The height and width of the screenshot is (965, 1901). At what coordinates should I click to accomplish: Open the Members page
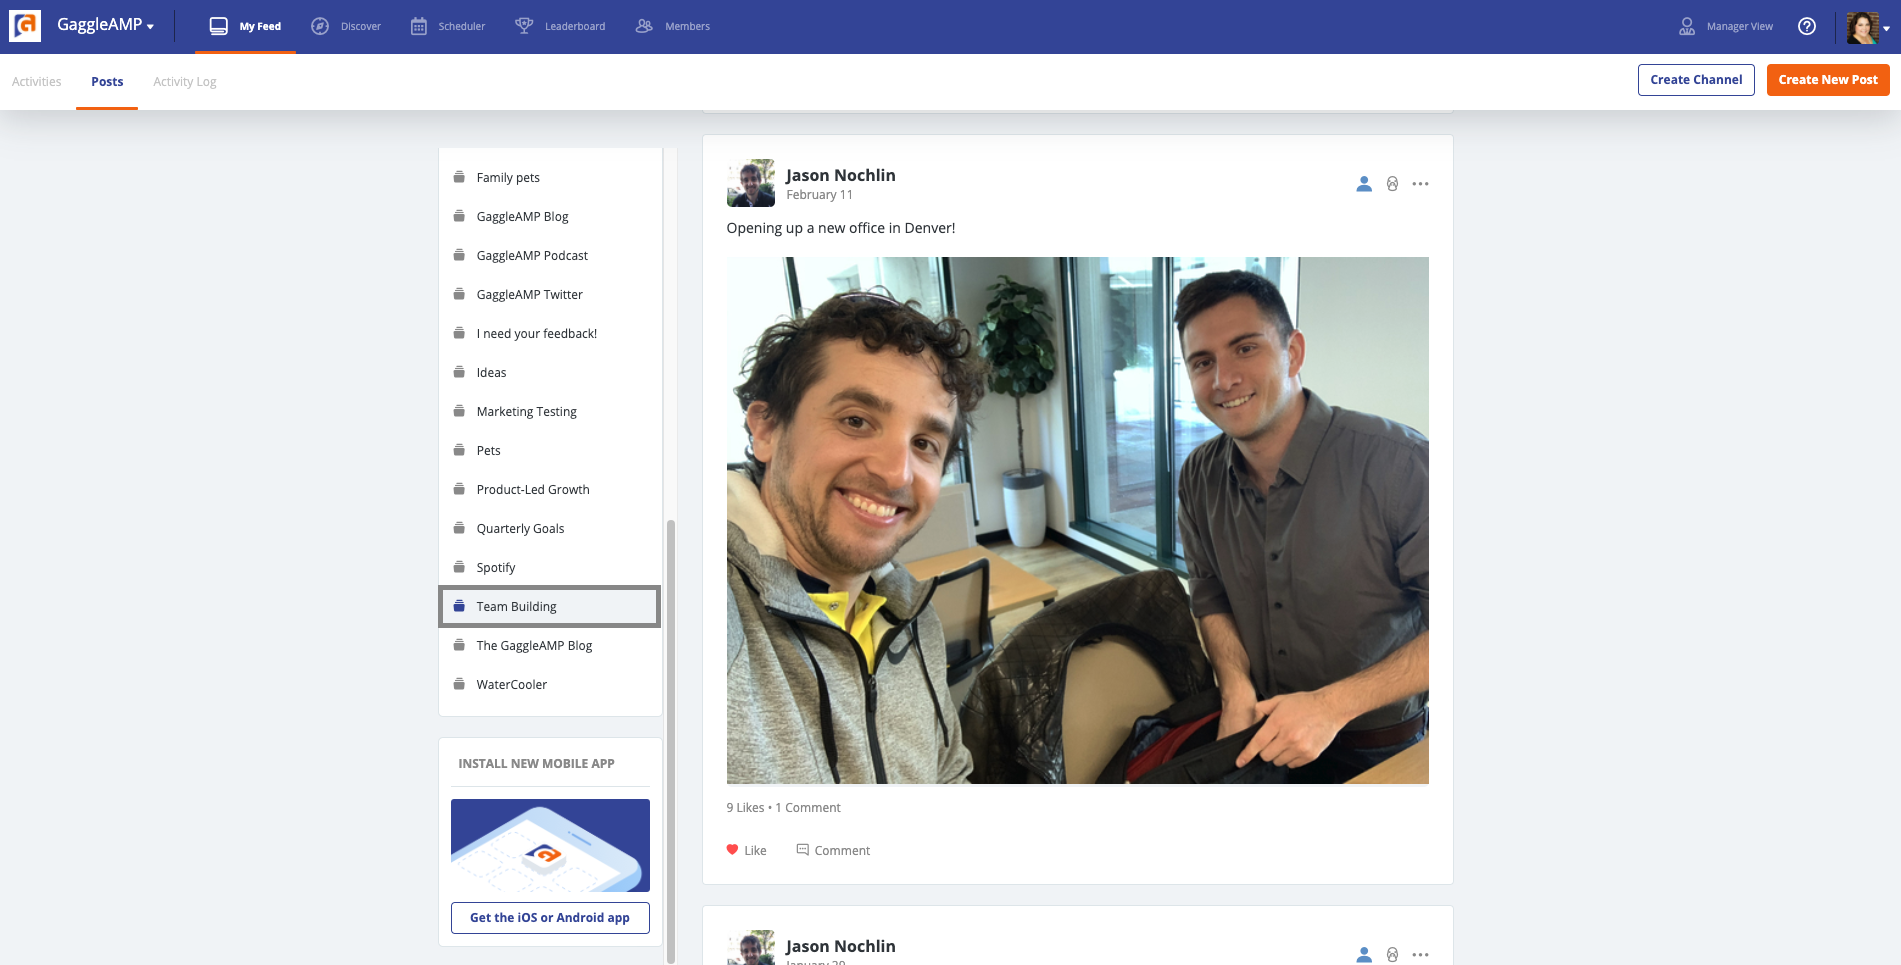tap(672, 26)
